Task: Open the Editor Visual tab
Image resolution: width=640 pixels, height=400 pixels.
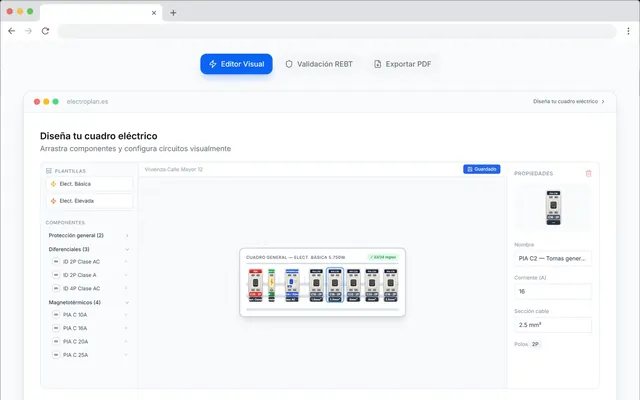Action: coord(236,64)
